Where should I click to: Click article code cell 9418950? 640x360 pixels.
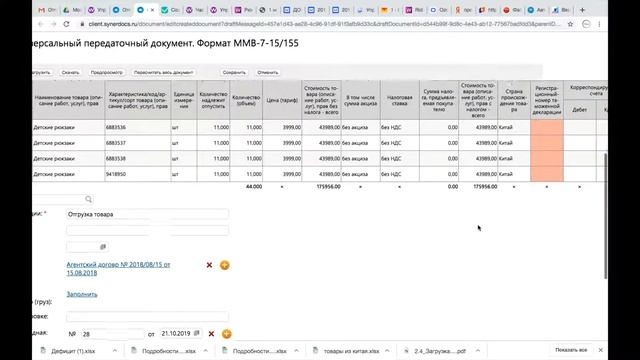(138, 174)
